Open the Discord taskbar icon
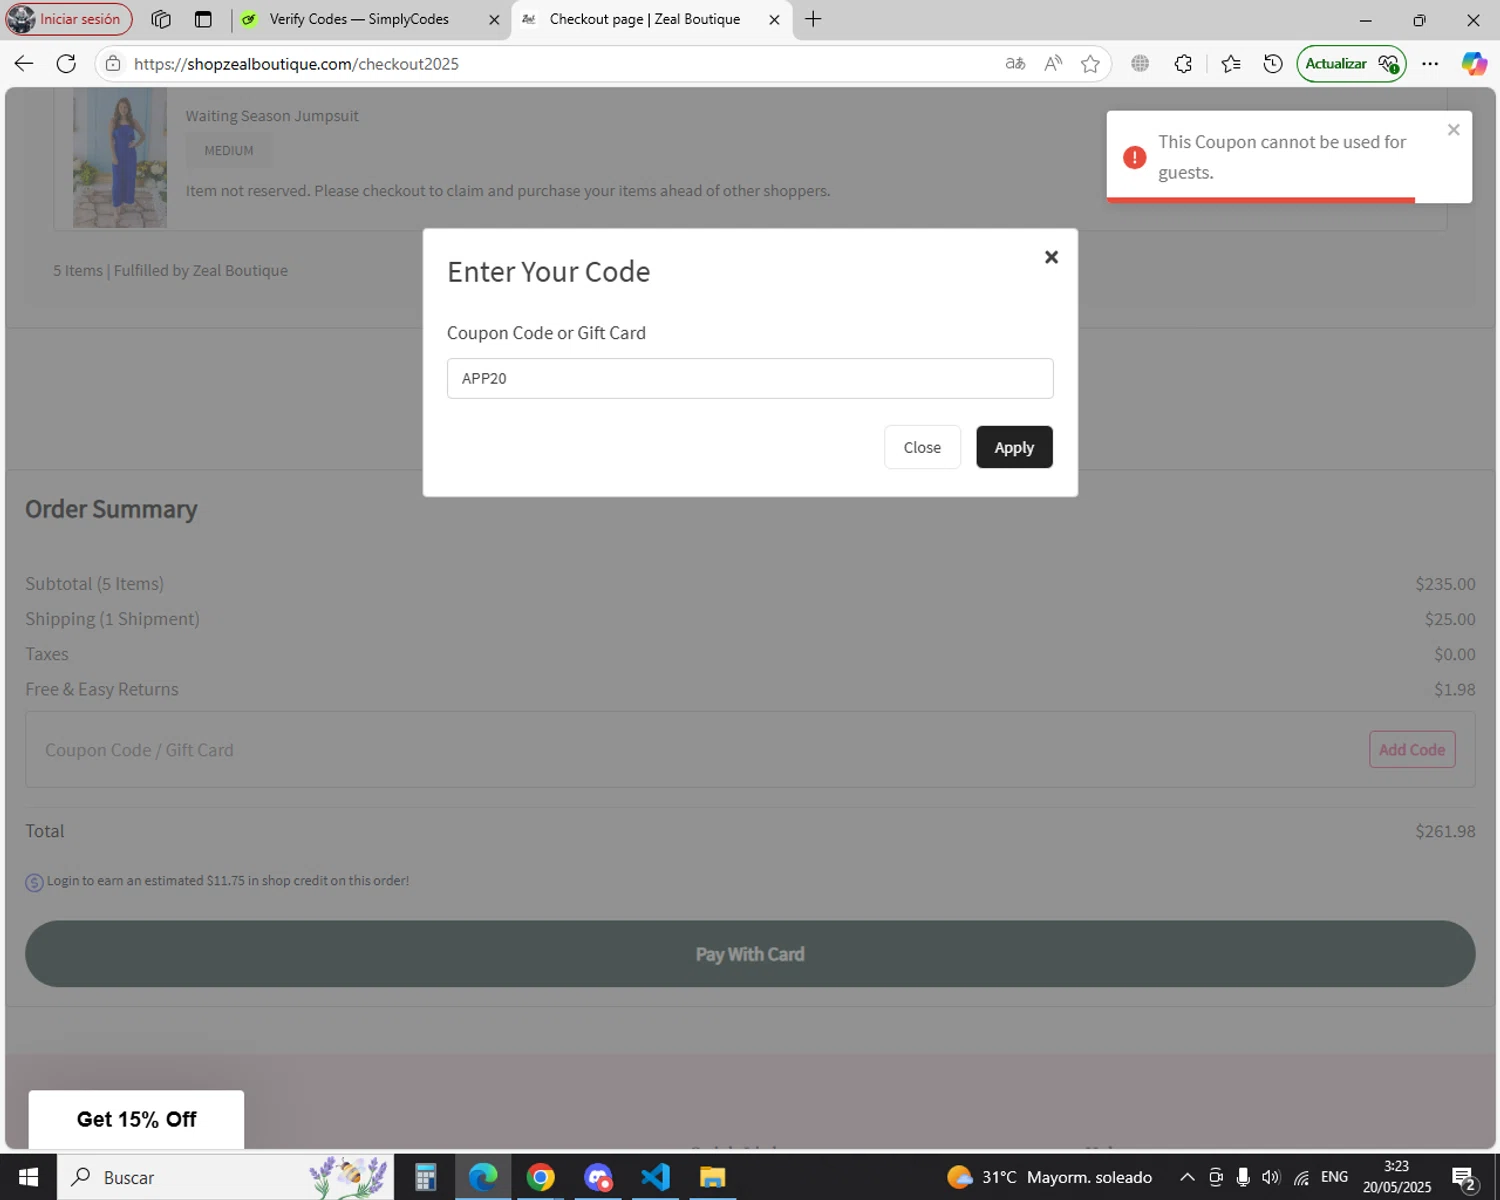The image size is (1500, 1200). coord(598,1177)
